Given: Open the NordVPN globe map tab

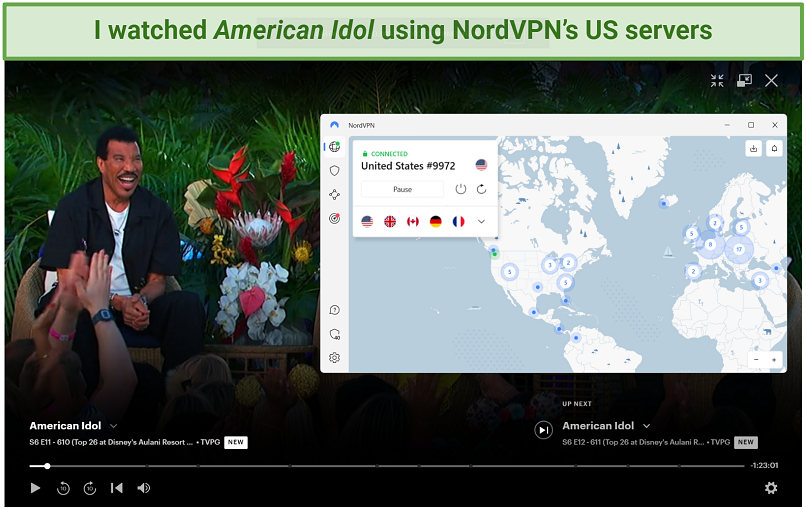Looking at the screenshot, I should (335, 147).
